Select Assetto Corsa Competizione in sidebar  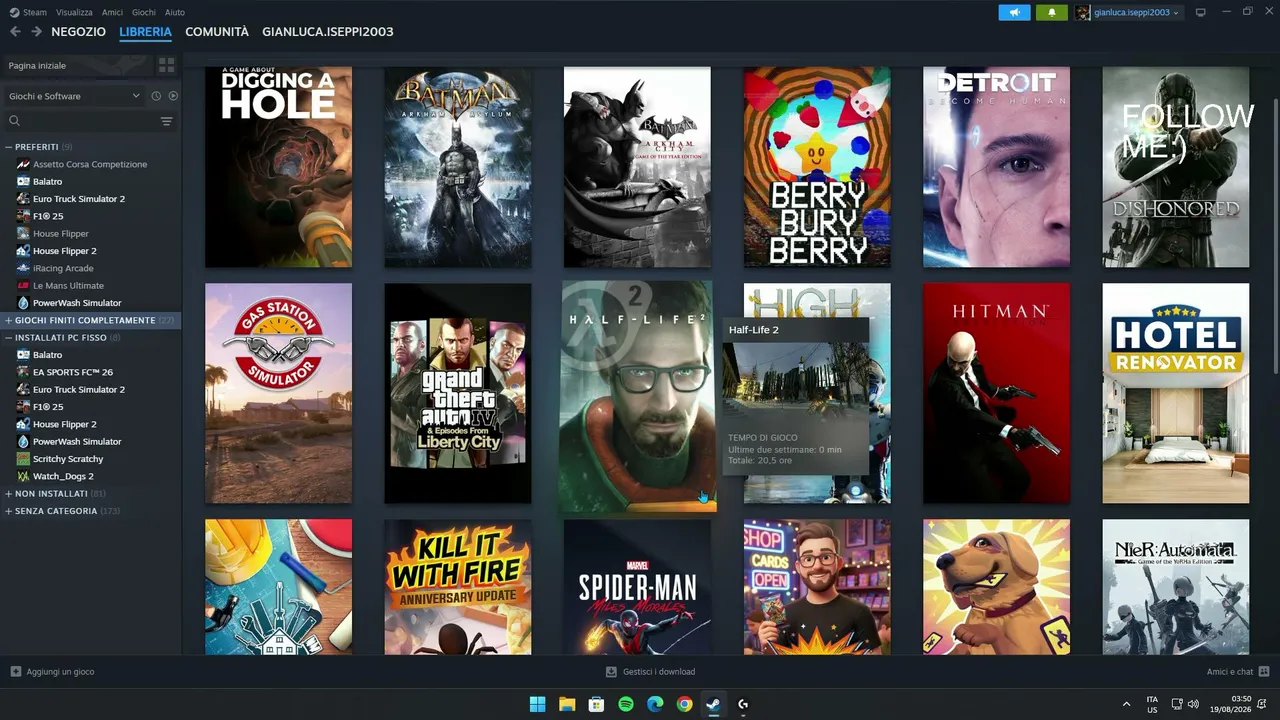pos(90,164)
